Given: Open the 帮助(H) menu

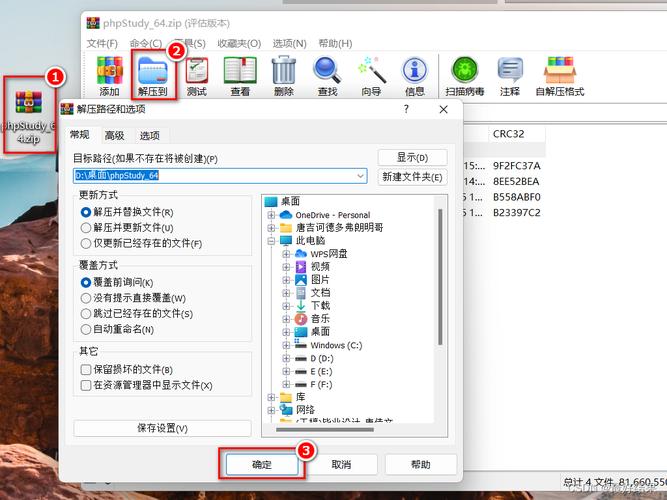Looking at the screenshot, I should click(336, 43).
